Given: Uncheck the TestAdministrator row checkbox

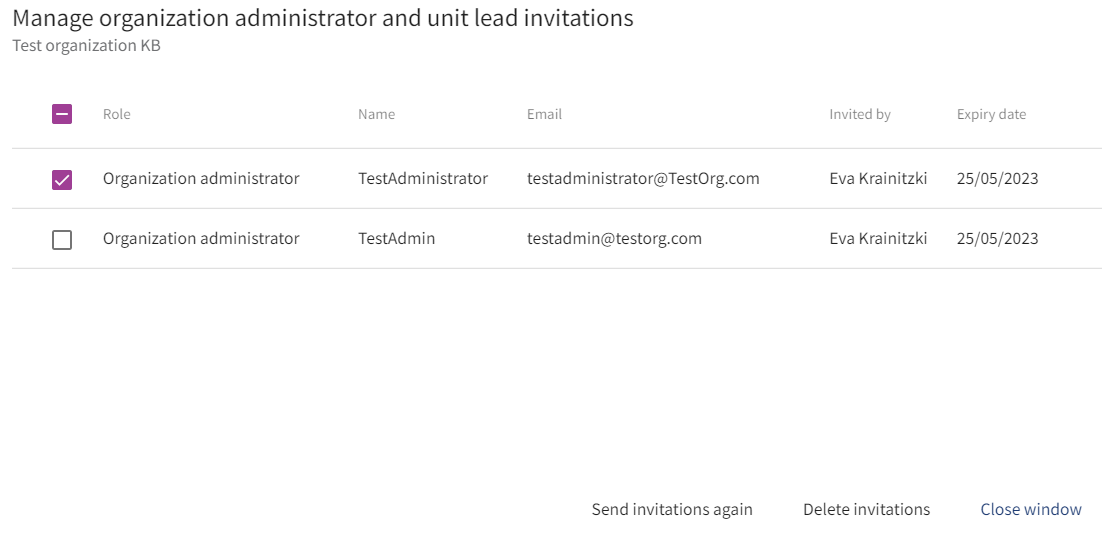Looking at the screenshot, I should tap(62, 180).
